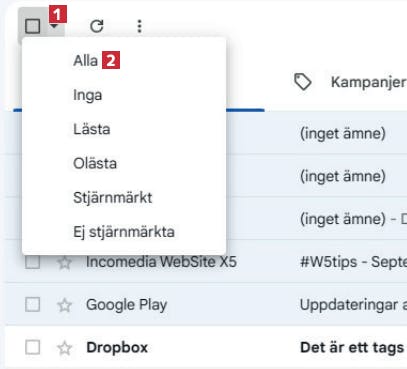Star the Google Play email
The height and width of the screenshot is (369, 407).
64,305
